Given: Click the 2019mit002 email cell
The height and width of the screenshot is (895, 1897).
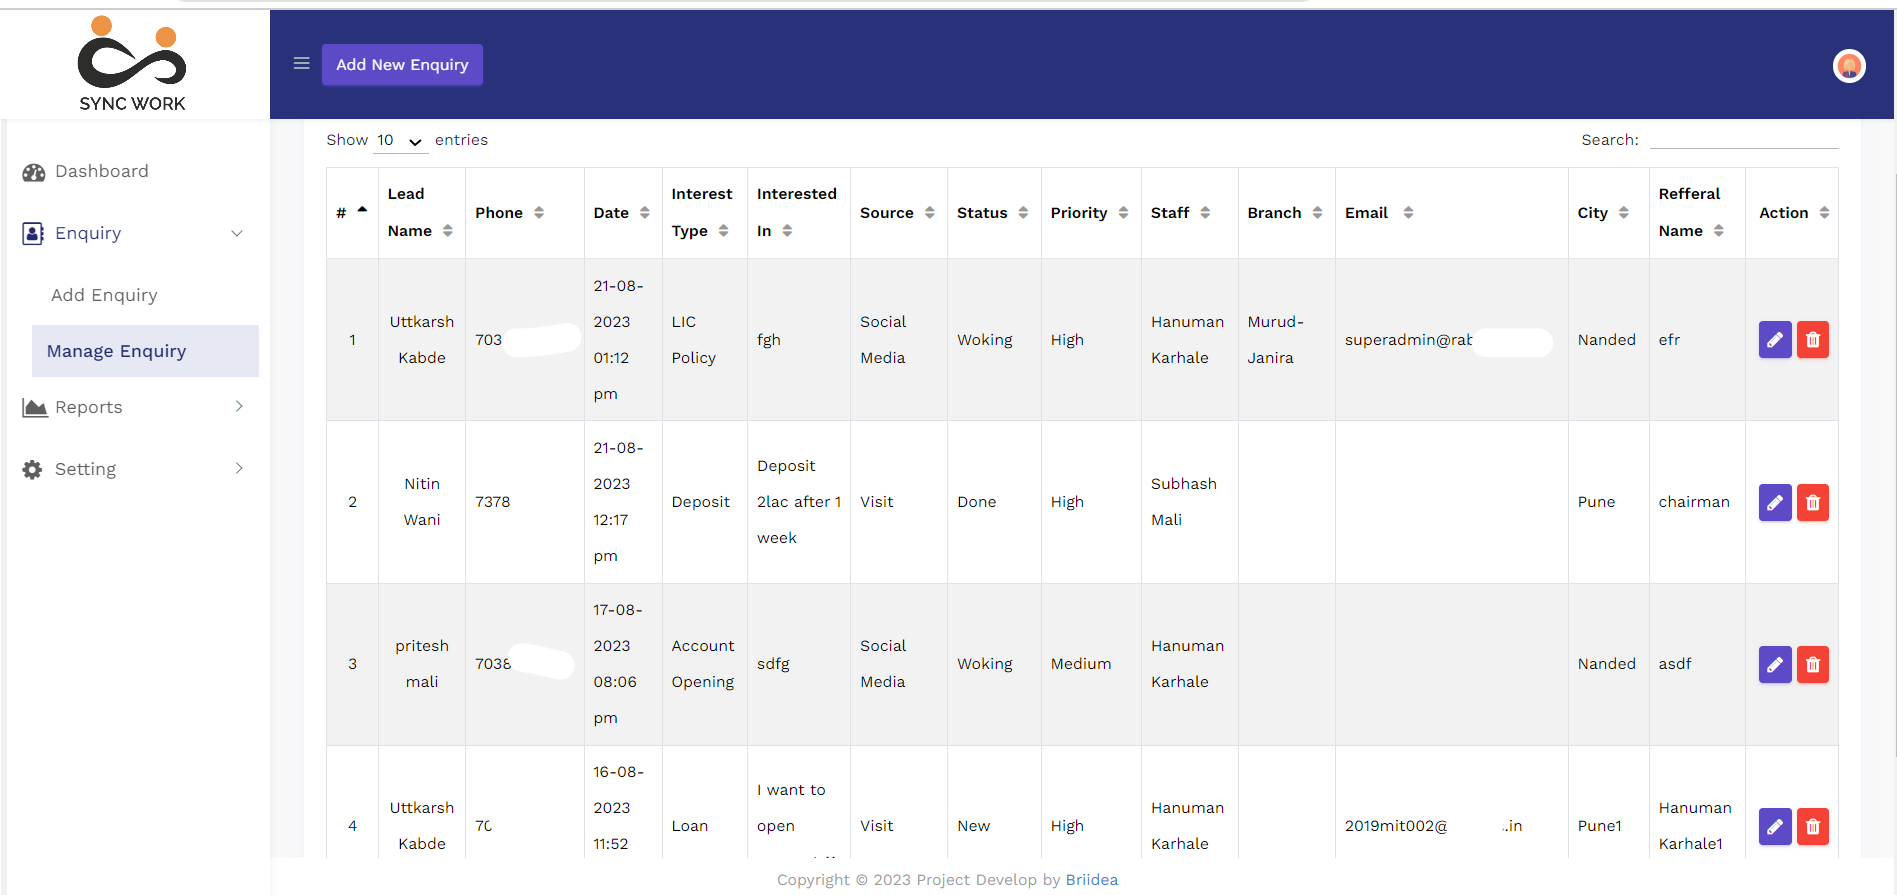Looking at the screenshot, I should pos(1451,803).
